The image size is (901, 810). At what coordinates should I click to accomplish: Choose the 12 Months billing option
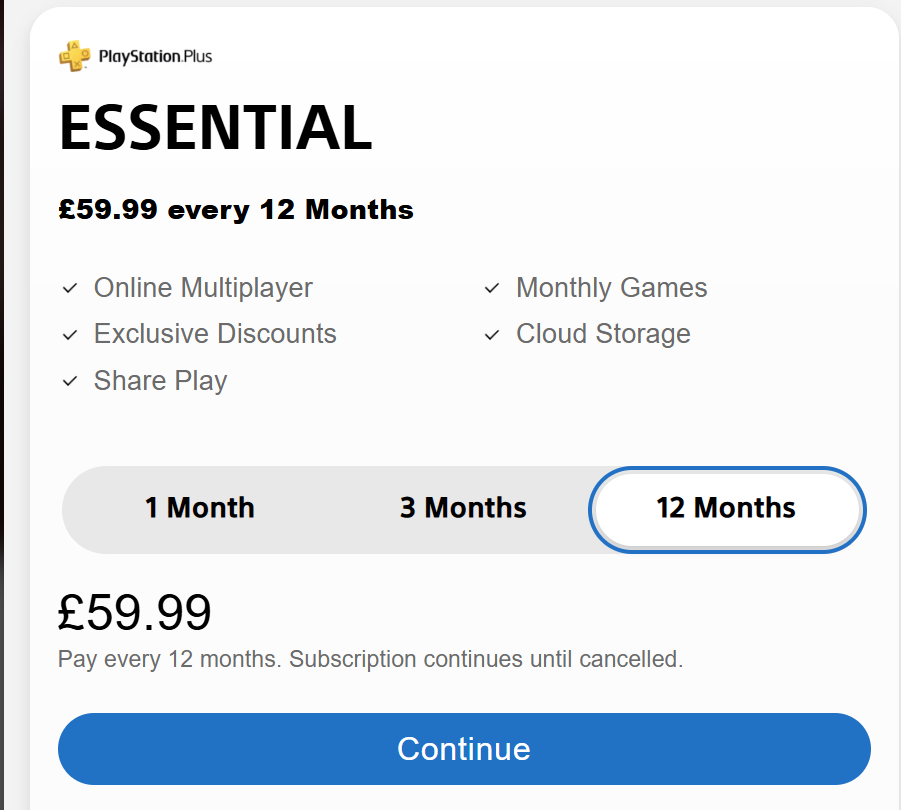click(727, 510)
